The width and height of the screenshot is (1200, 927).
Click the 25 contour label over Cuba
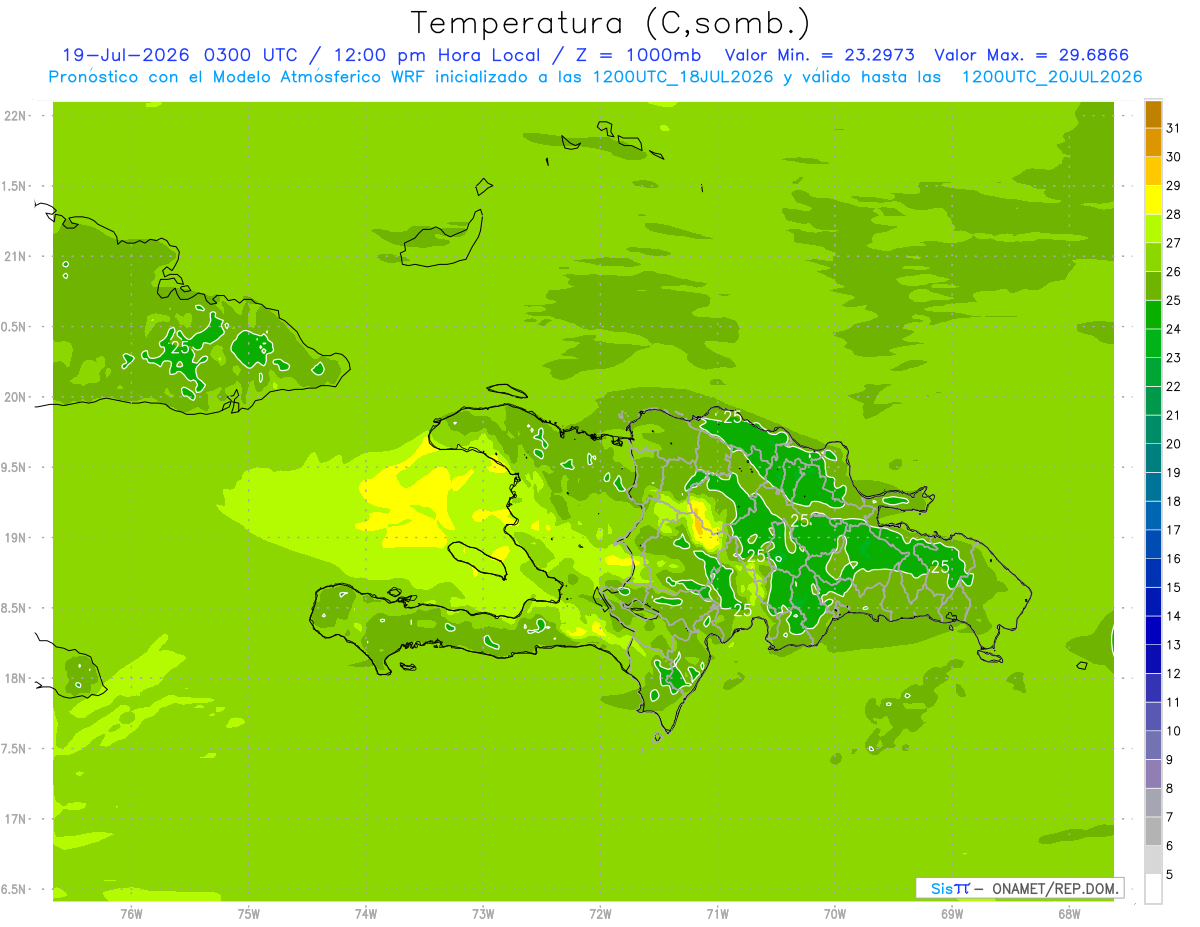click(x=180, y=347)
